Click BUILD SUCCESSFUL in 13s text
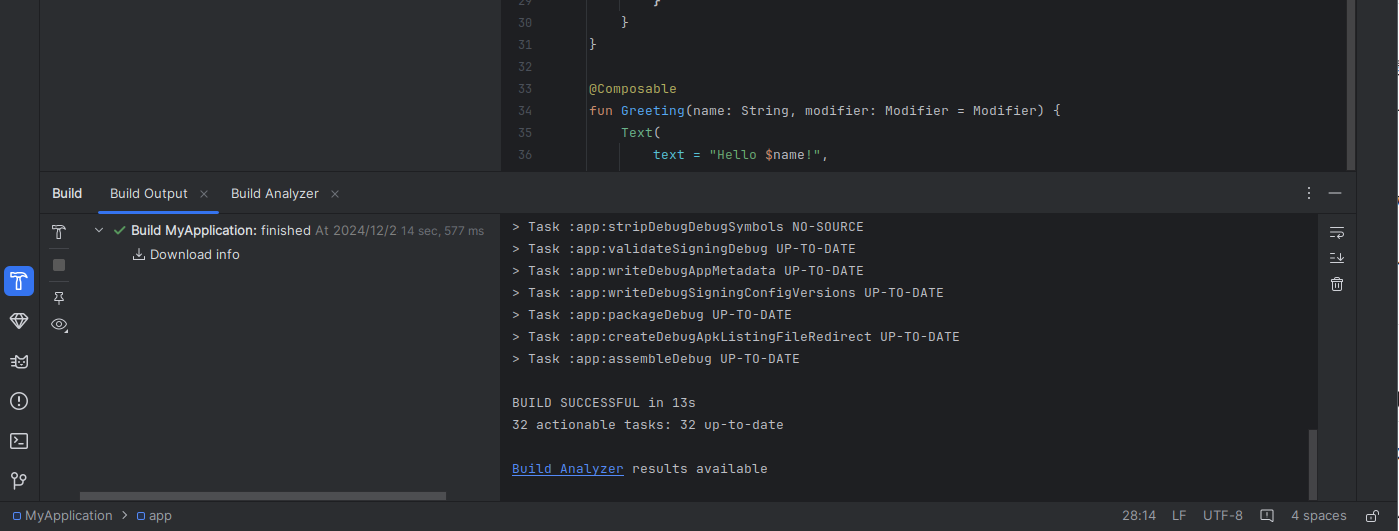1399x531 pixels. click(604, 403)
